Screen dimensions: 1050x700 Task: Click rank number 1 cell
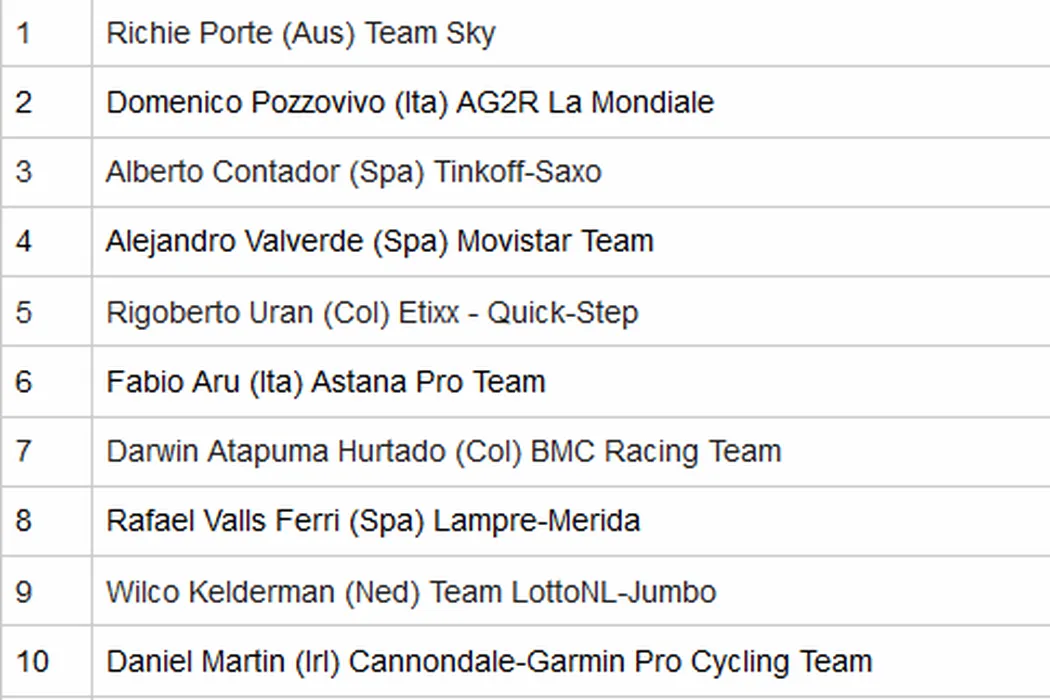24,33
